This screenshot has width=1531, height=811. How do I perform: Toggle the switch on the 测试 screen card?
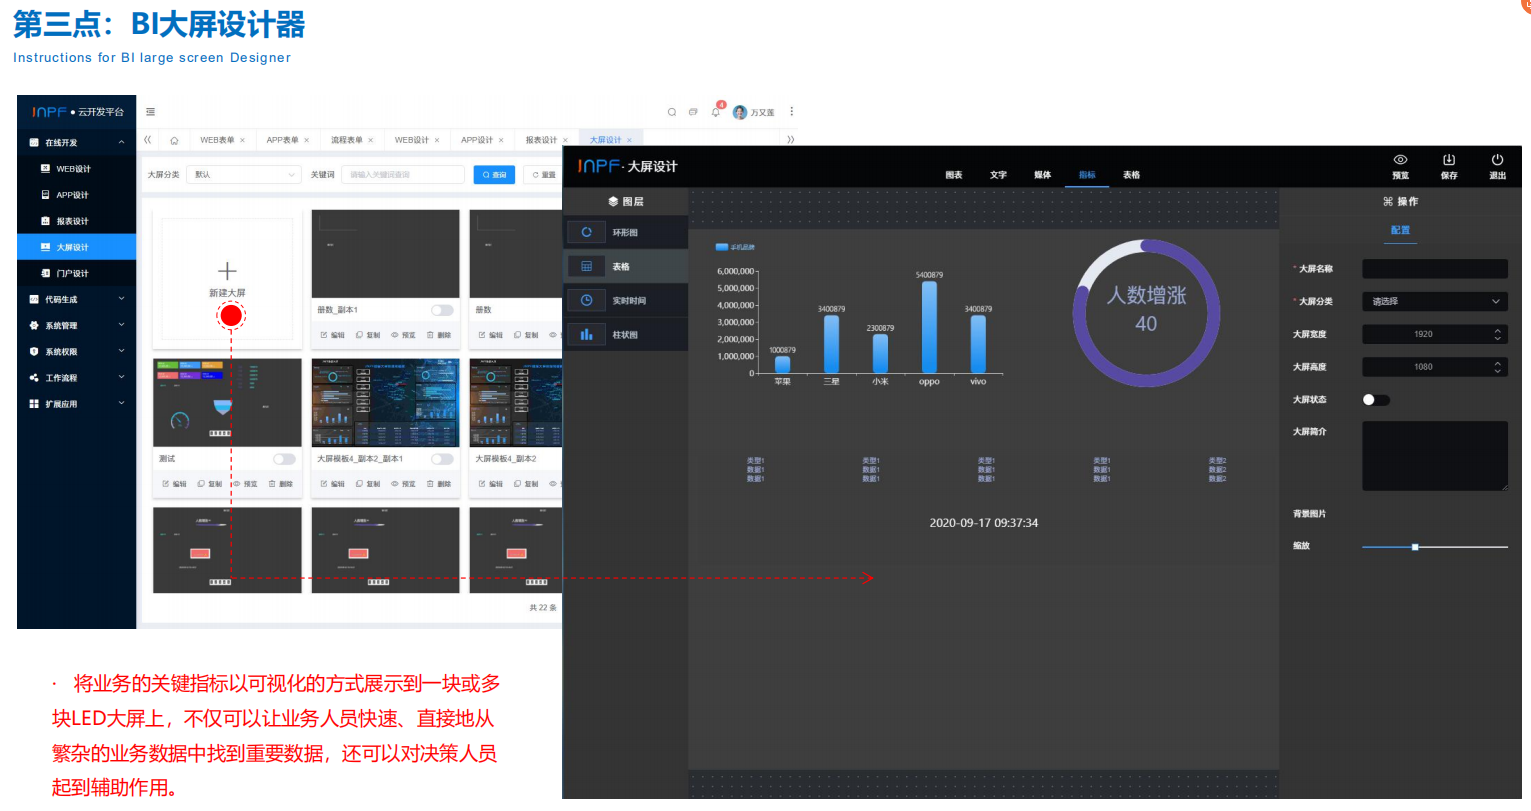(x=283, y=458)
